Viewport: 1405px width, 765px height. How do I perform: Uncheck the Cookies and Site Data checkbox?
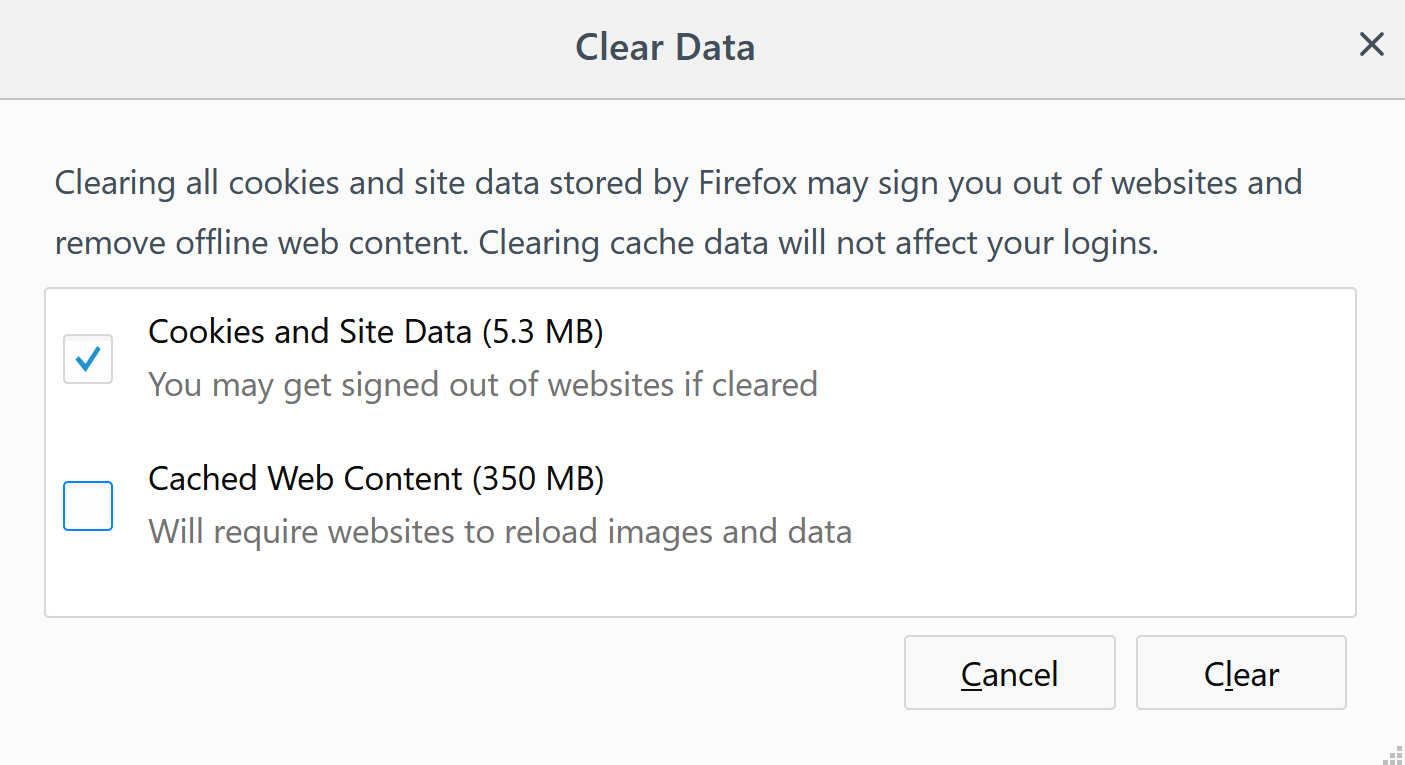tap(88, 359)
